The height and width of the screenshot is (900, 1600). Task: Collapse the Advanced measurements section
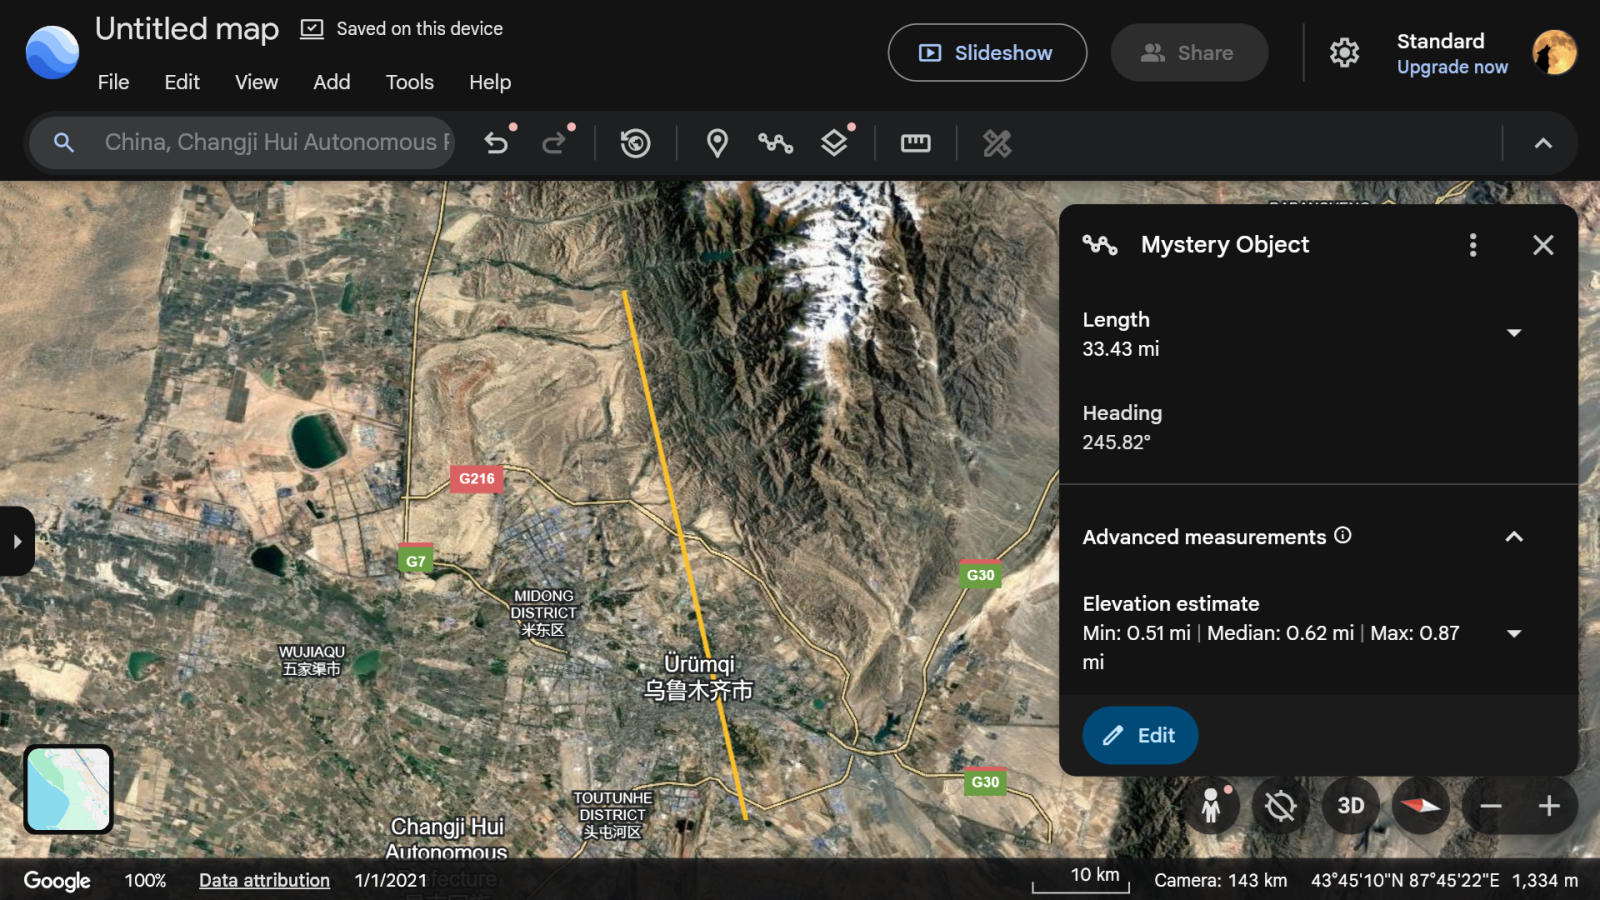coord(1514,537)
